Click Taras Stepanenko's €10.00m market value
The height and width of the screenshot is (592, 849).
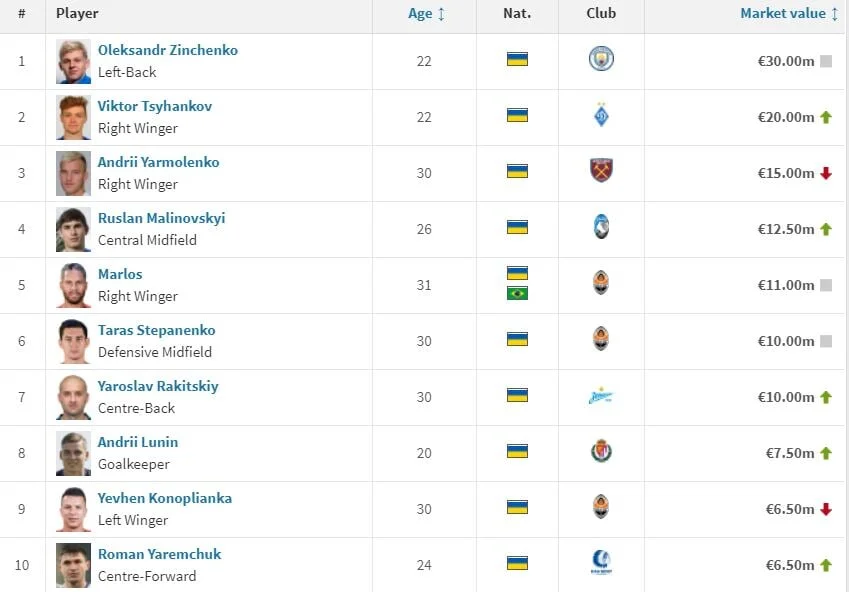(786, 341)
